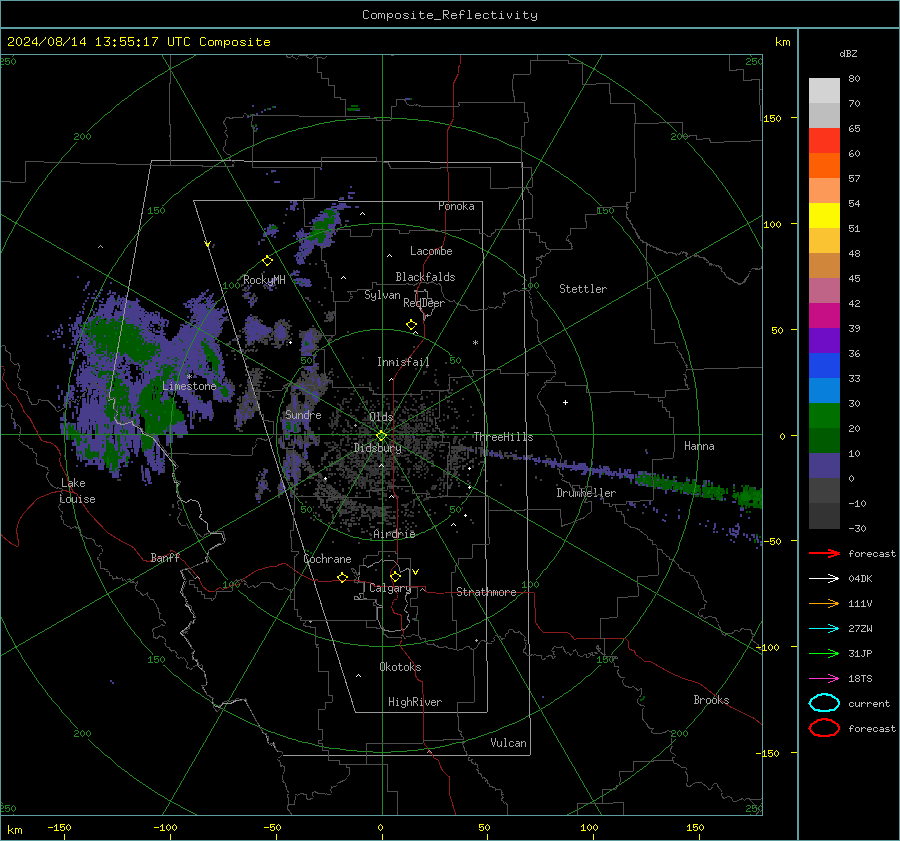Image resolution: width=900 pixels, height=841 pixels.
Task: Click the yellow diamond marker above Calgary label
Action: (395, 576)
